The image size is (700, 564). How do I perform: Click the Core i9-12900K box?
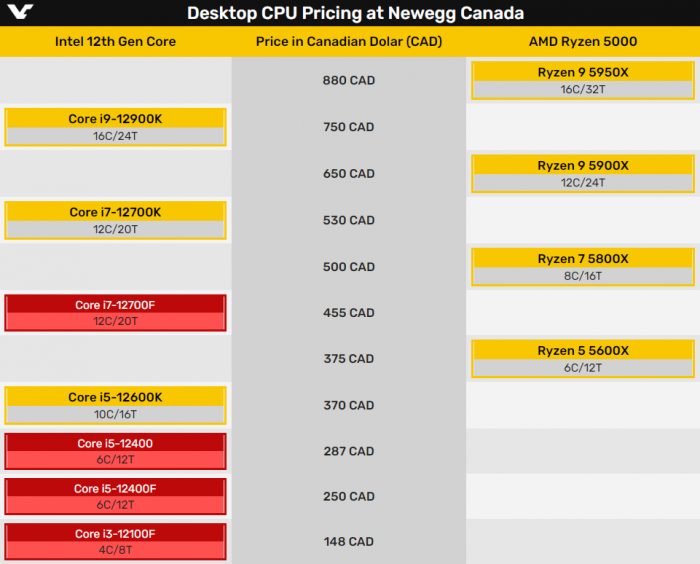click(115, 127)
